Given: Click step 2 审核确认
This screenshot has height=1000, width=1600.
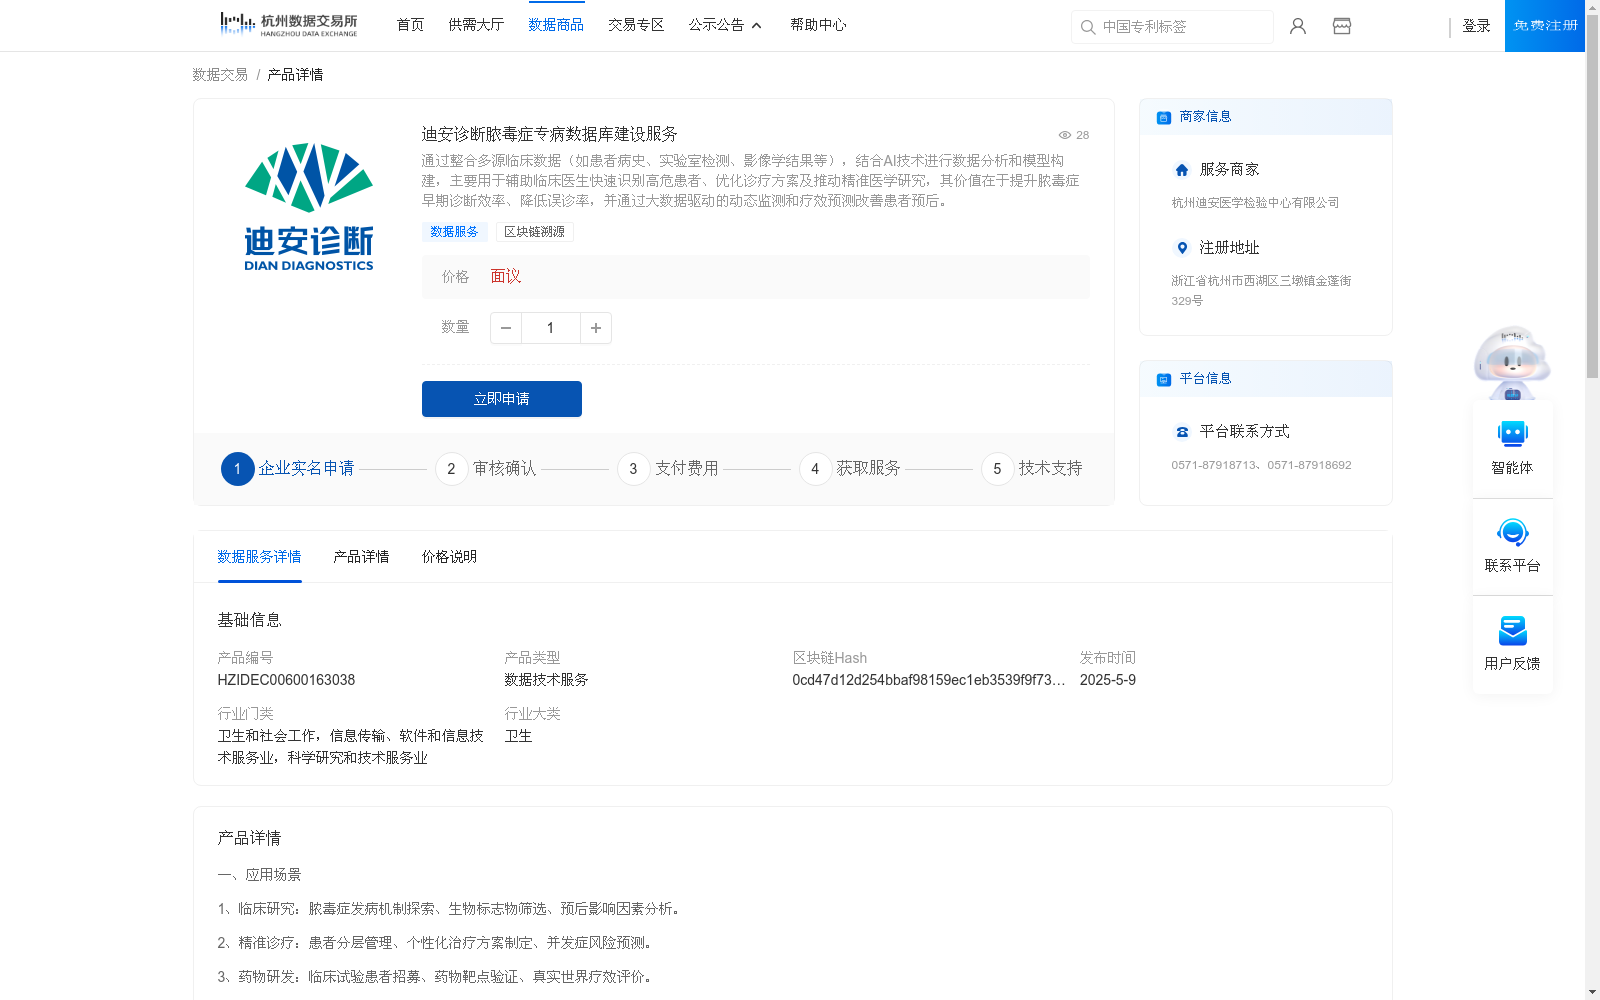Looking at the screenshot, I should tap(486, 469).
